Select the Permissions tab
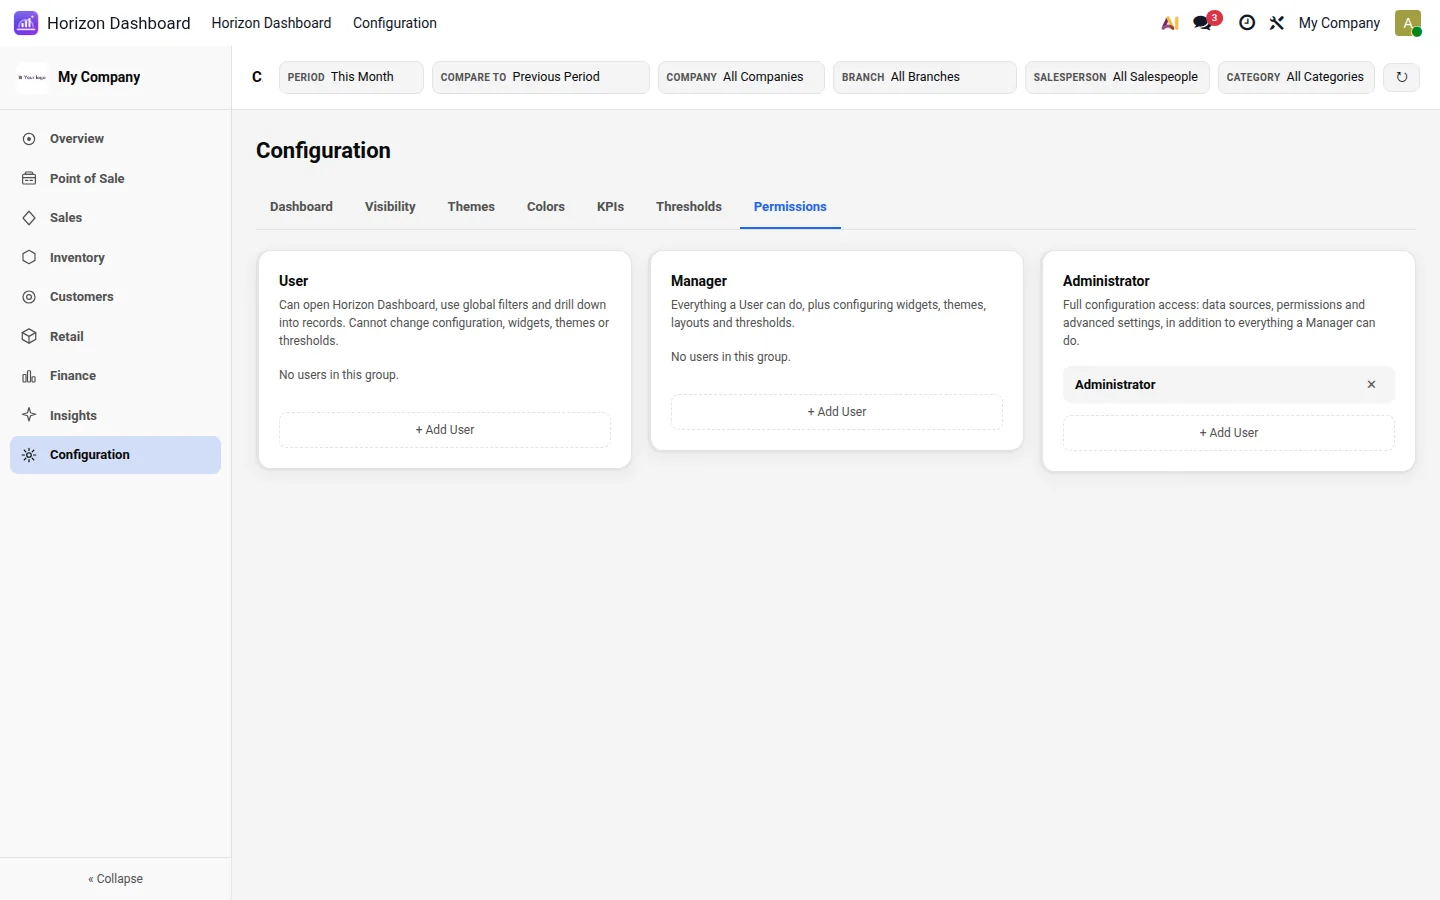The height and width of the screenshot is (900, 1440). pos(790,207)
